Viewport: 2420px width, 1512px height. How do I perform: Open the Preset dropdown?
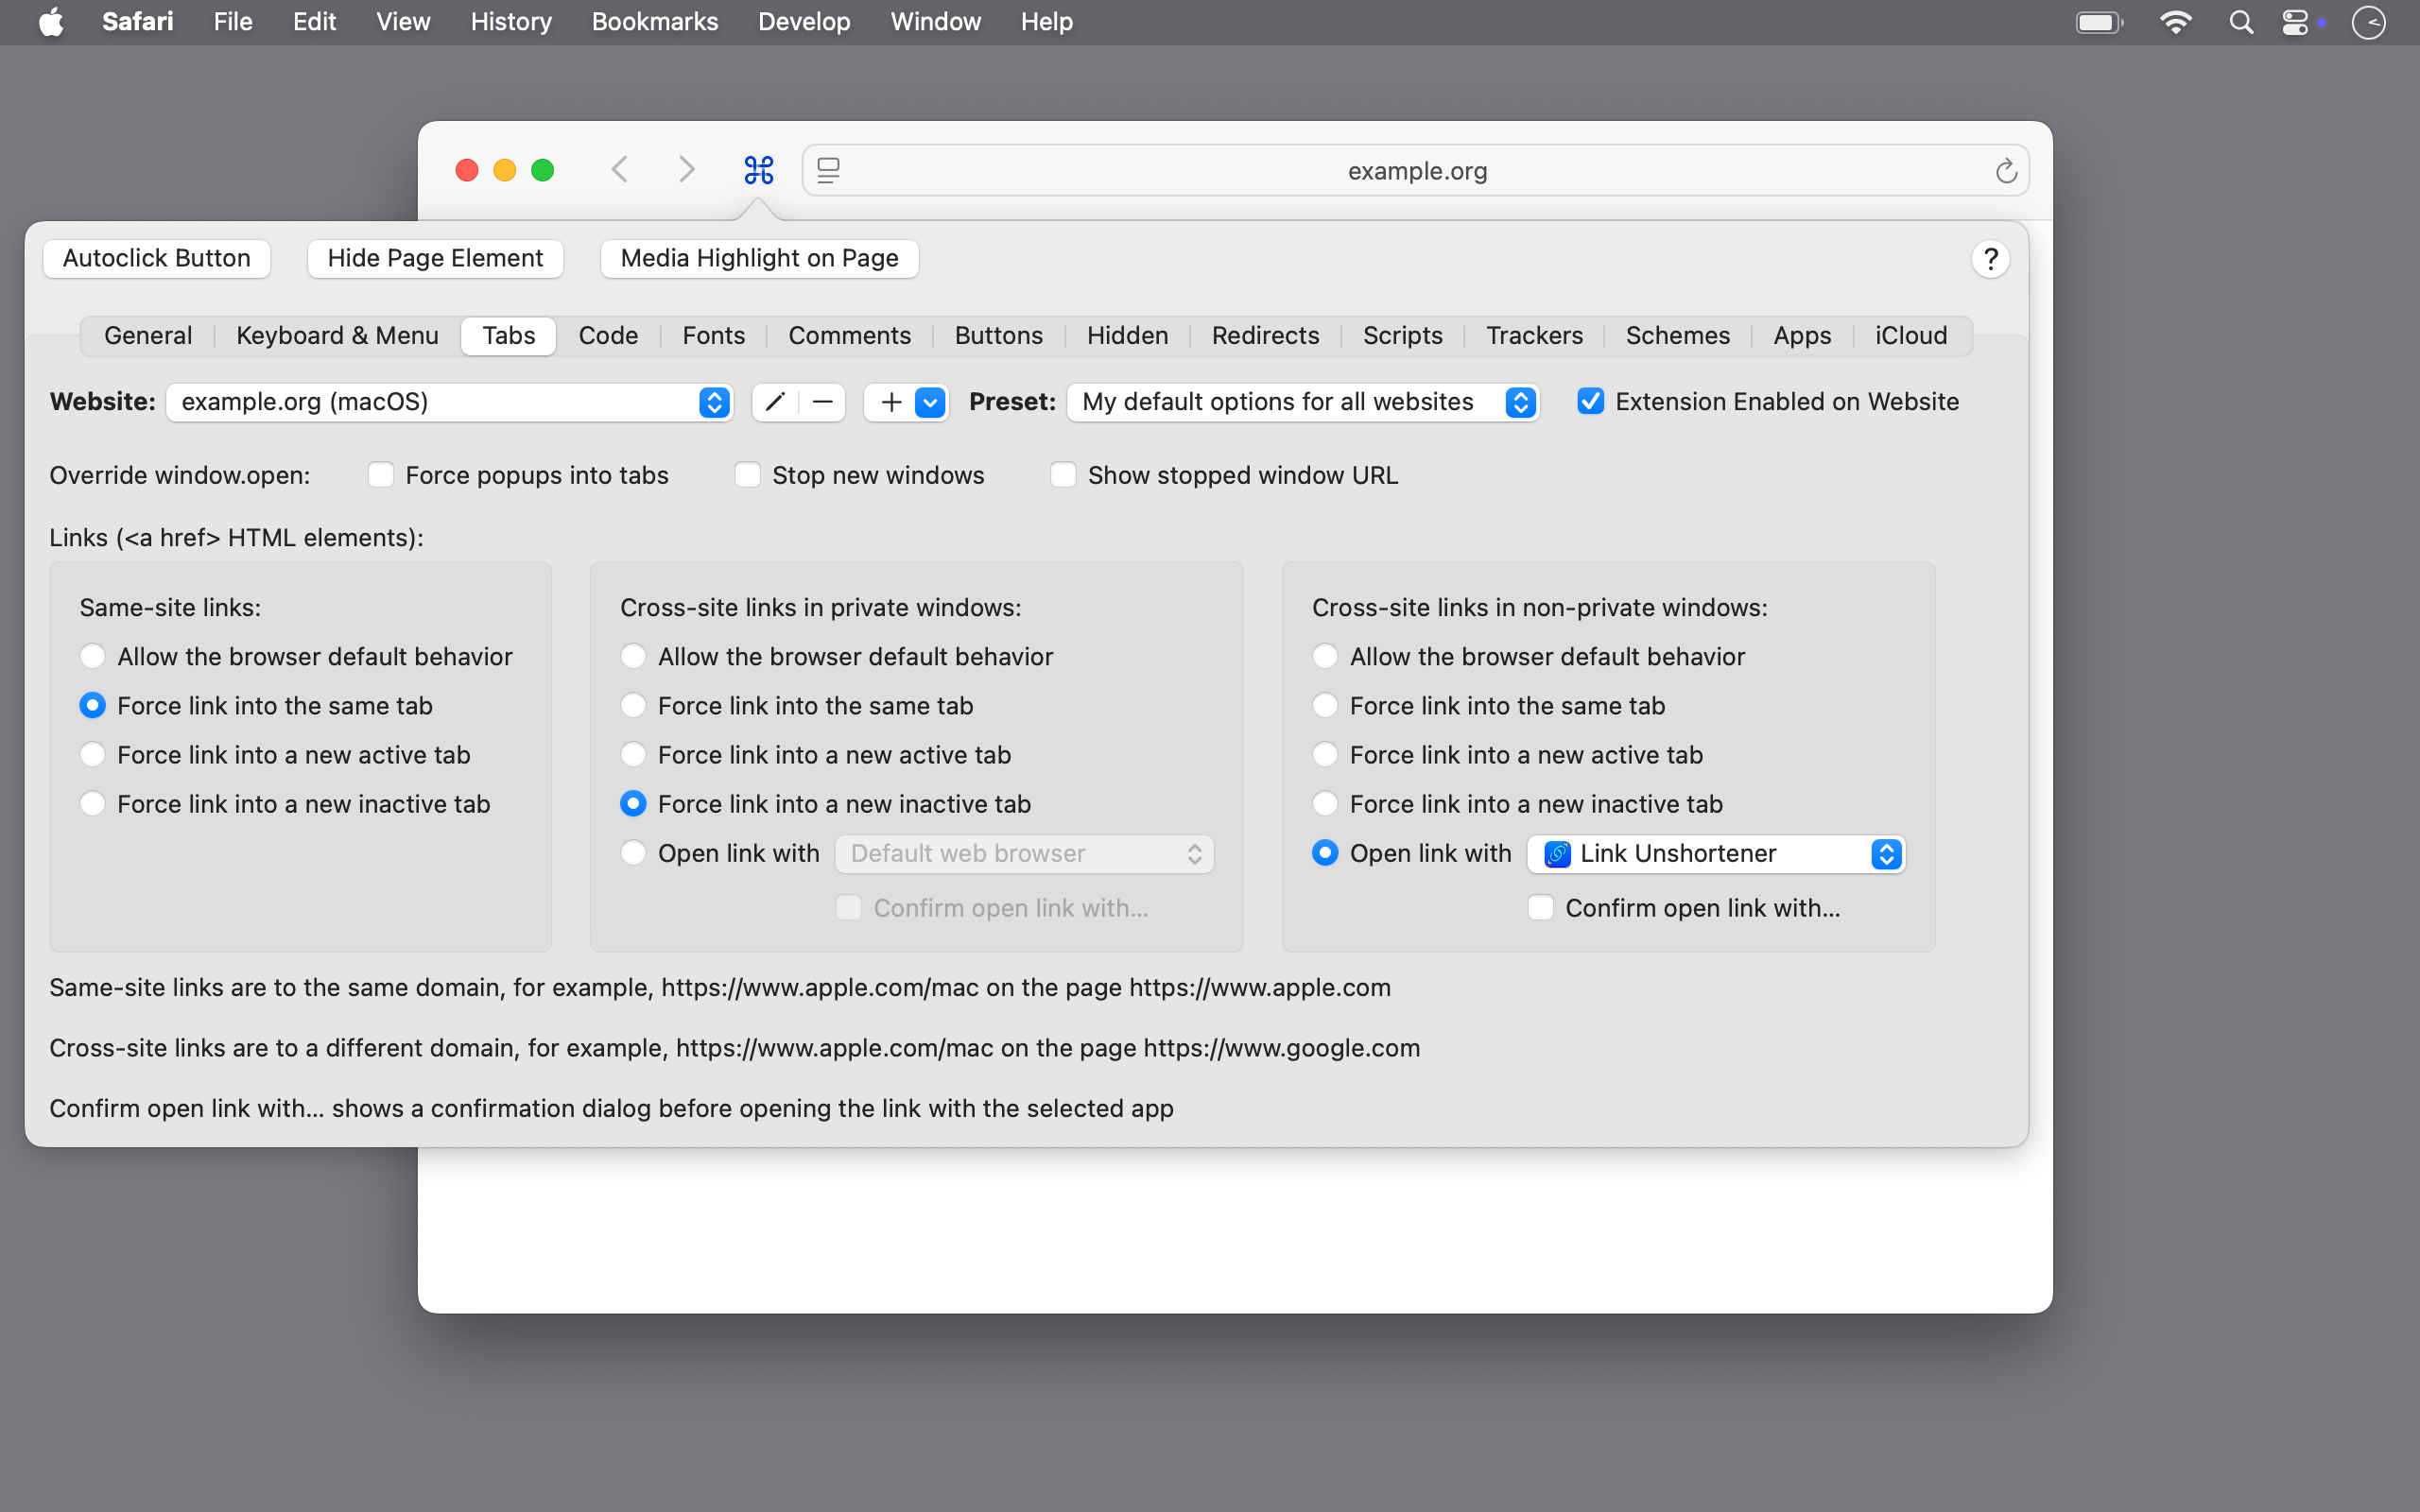(x=1303, y=402)
